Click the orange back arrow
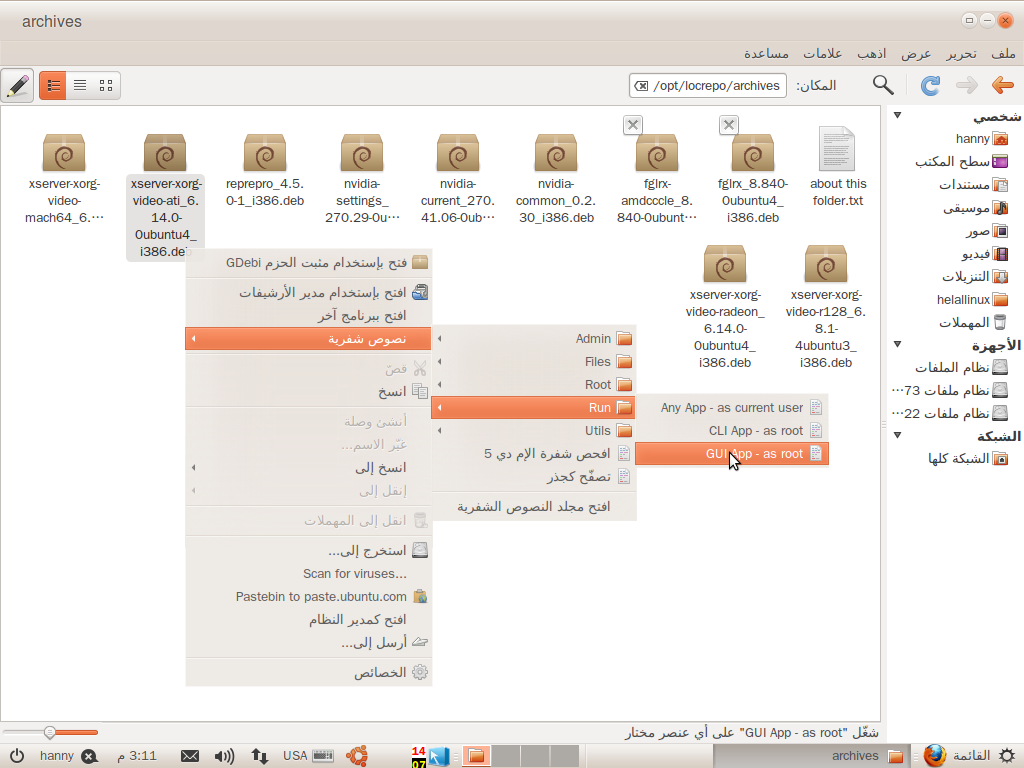The height and width of the screenshot is (768, 1024). tap(1002, 86)
